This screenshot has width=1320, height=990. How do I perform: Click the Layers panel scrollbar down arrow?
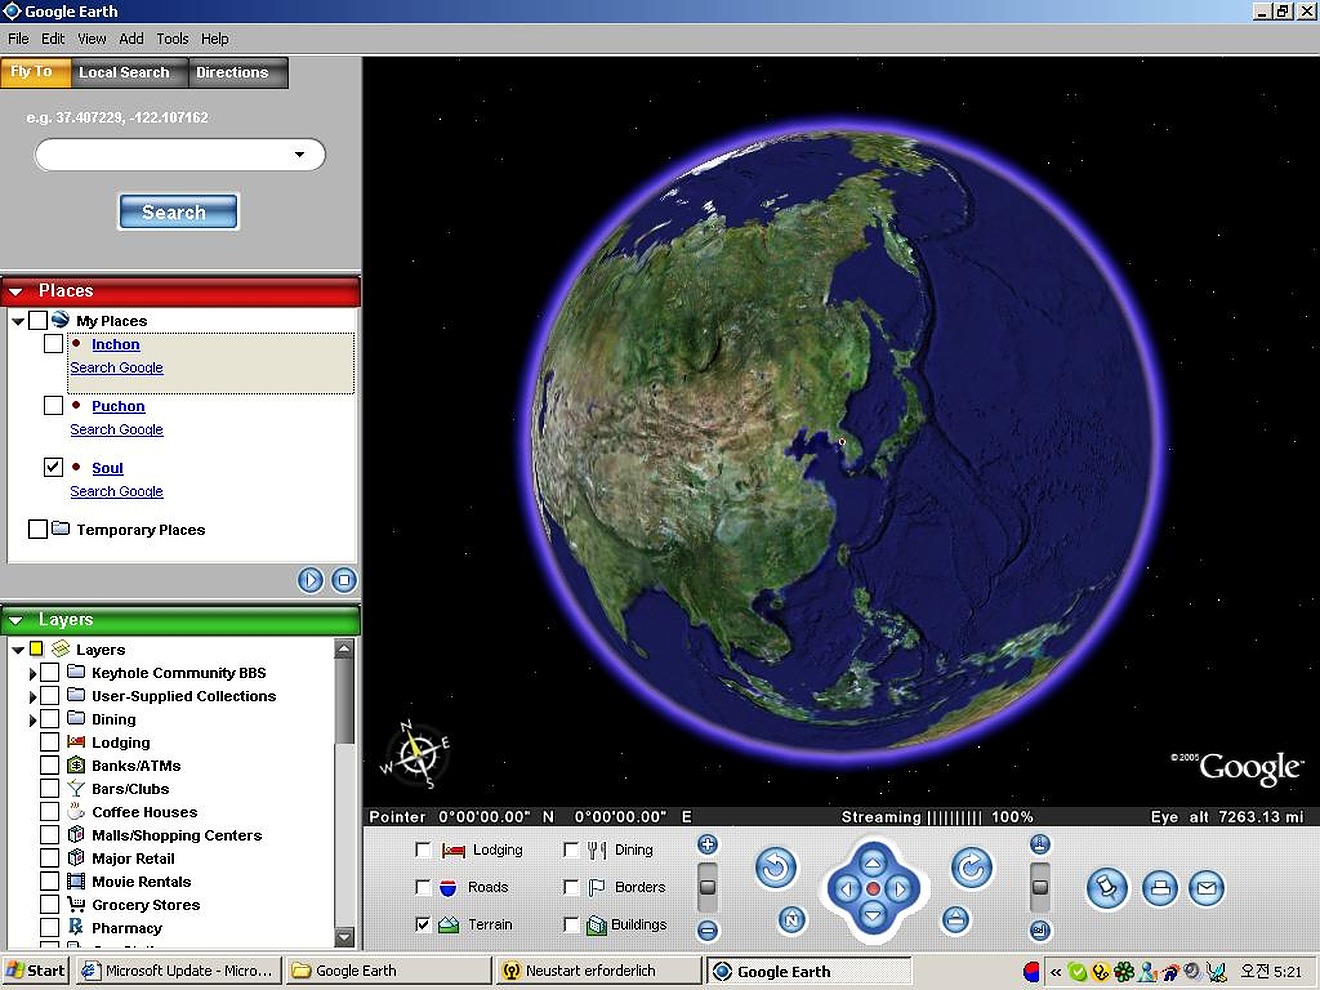(344, 937)
